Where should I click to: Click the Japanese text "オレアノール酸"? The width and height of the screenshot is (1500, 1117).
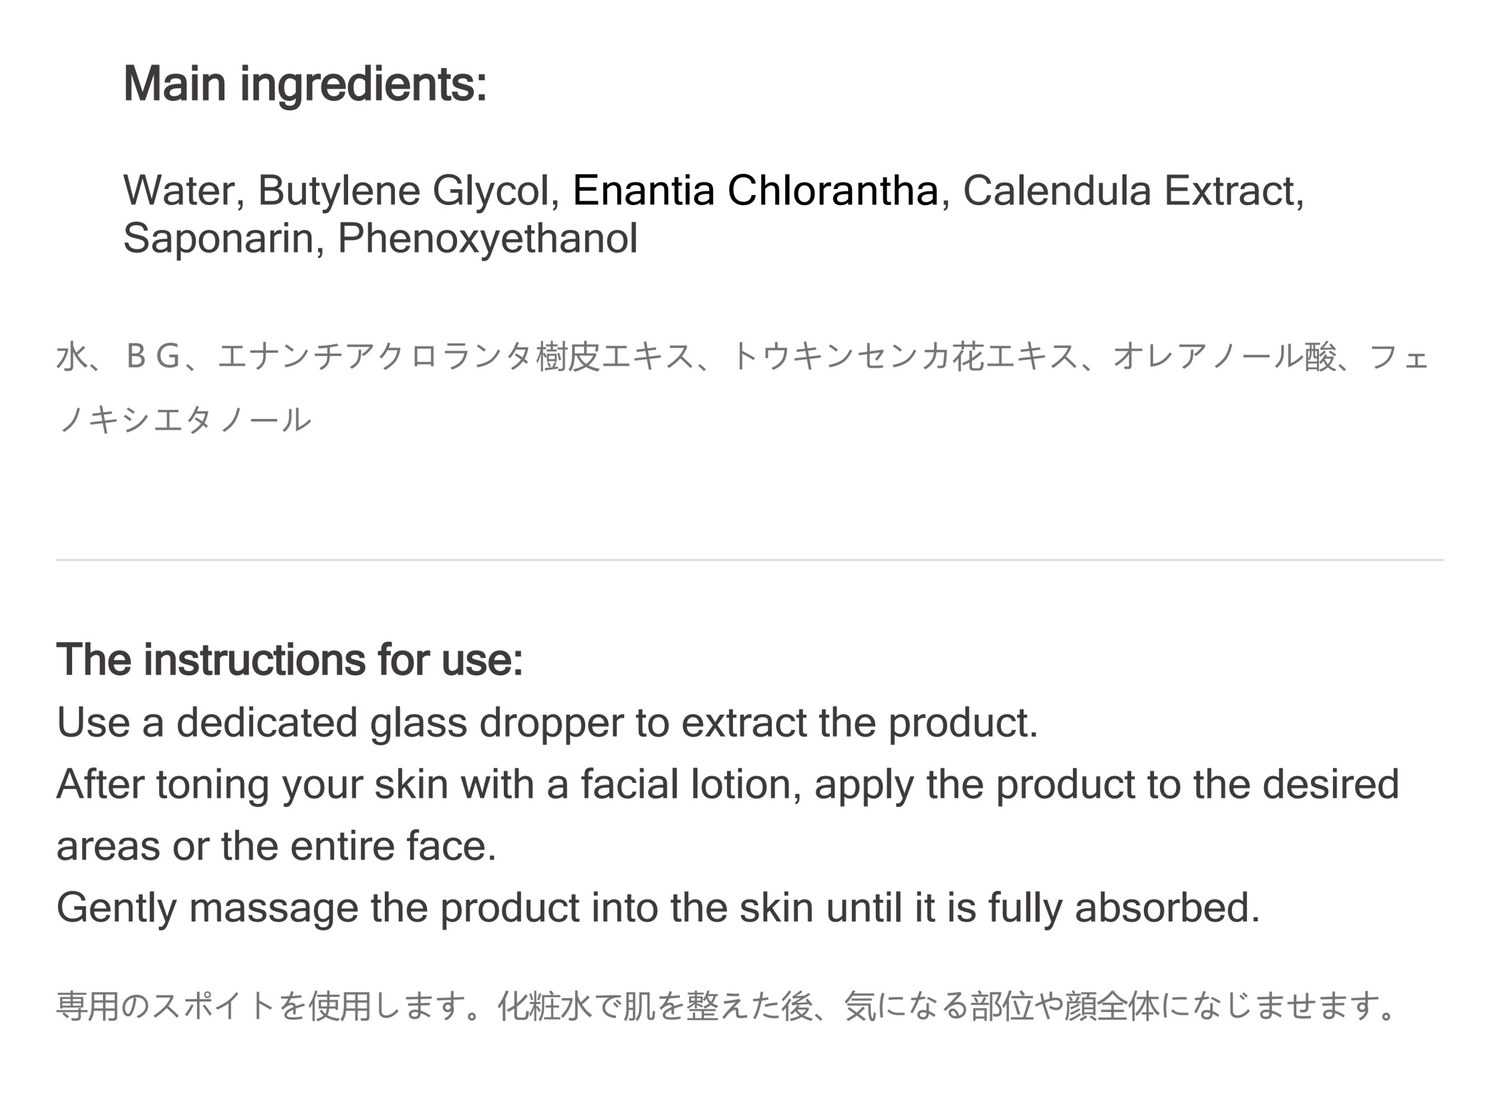(x=1223, y=357)
